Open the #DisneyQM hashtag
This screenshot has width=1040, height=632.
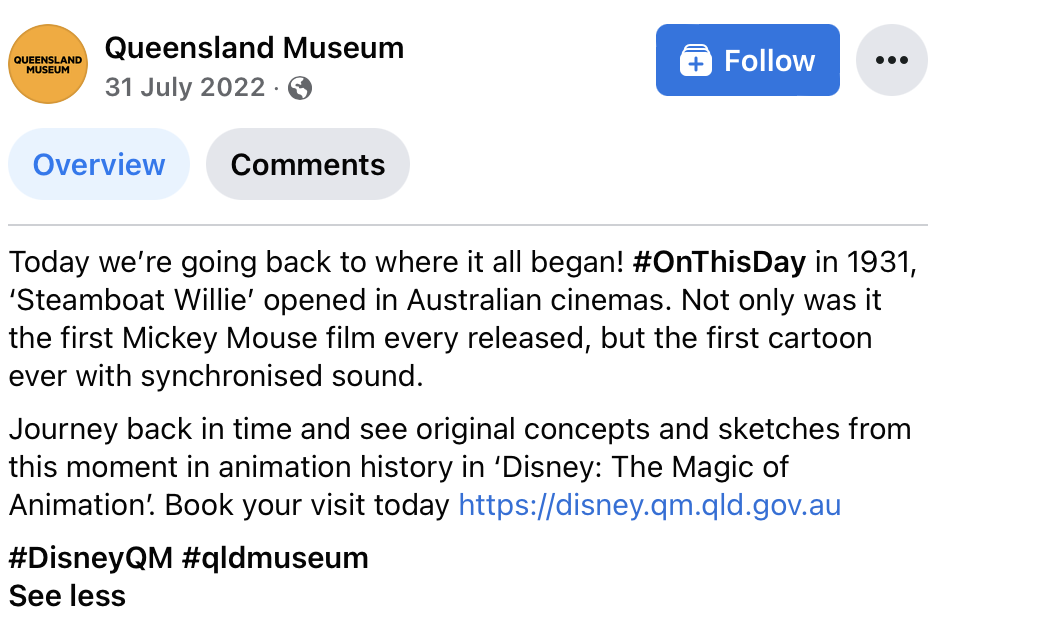coord(90,557)
